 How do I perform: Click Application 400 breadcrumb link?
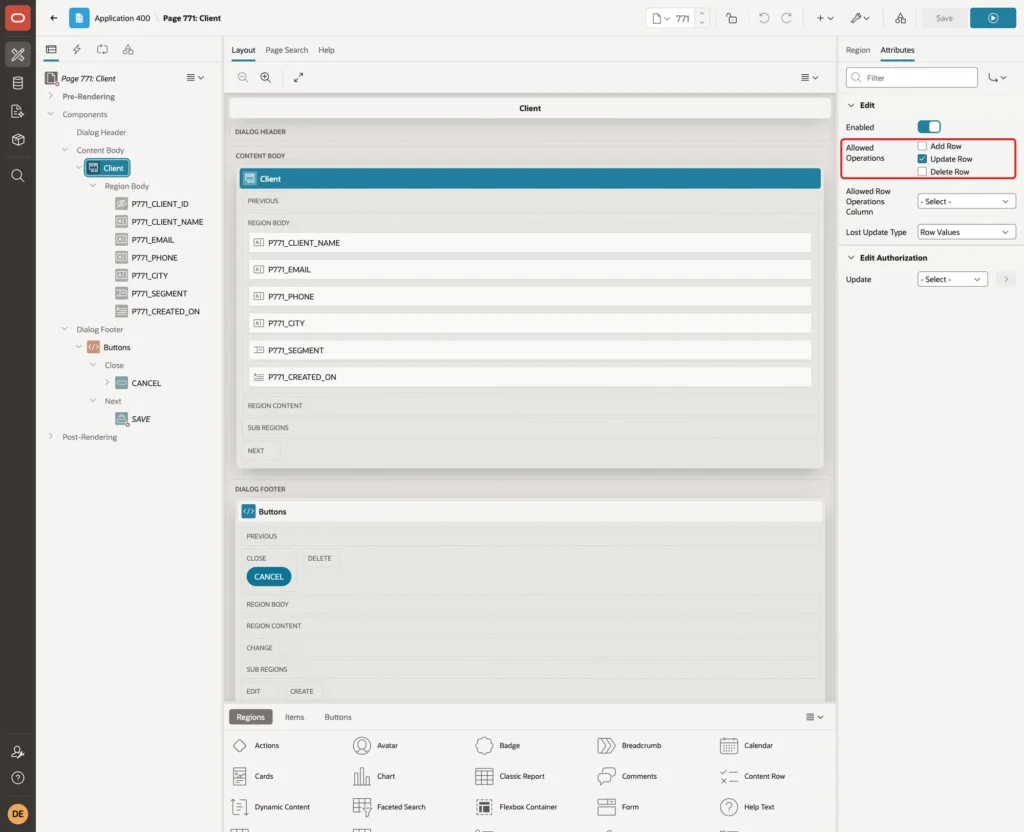coord(122,18)
